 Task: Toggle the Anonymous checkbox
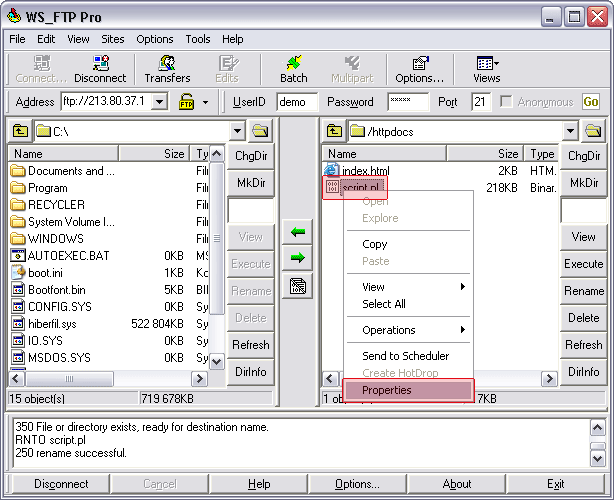(507, 102)
